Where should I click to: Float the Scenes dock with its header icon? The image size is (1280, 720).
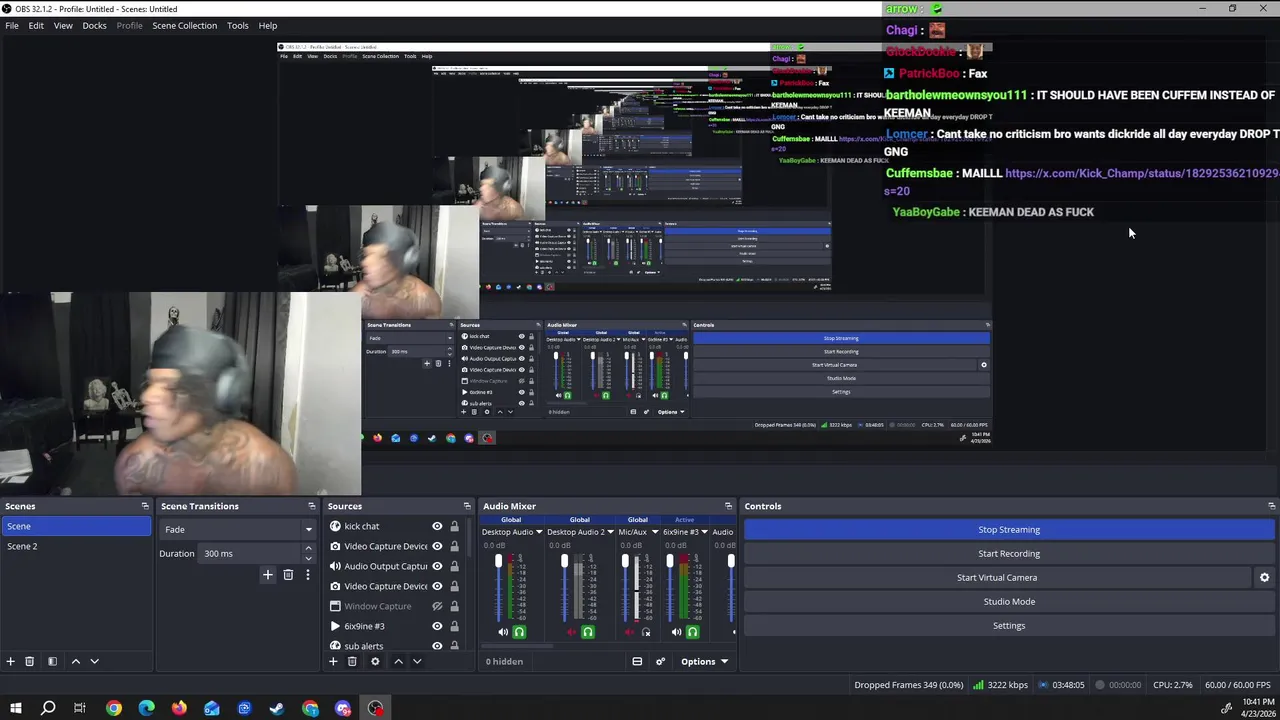145,506
